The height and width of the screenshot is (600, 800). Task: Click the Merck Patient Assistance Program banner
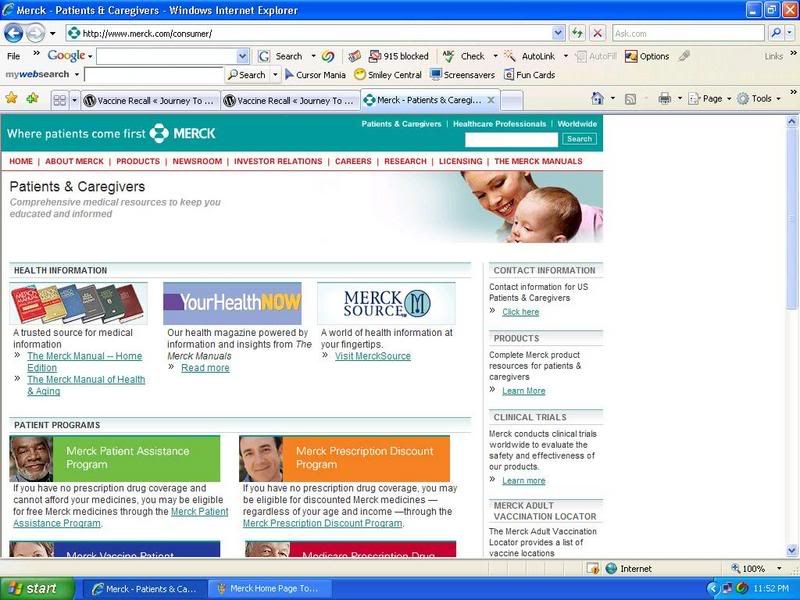click(115, 458)
